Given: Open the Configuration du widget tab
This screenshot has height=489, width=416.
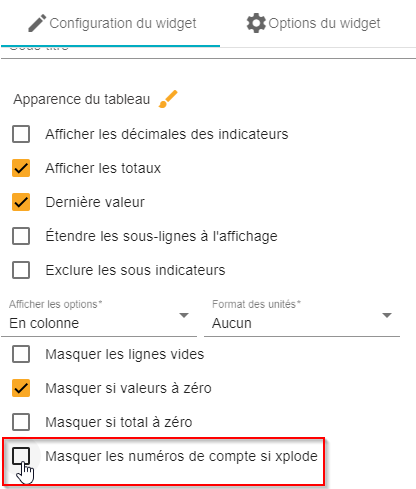Looking at the screenshot, I should pos(110,23).
